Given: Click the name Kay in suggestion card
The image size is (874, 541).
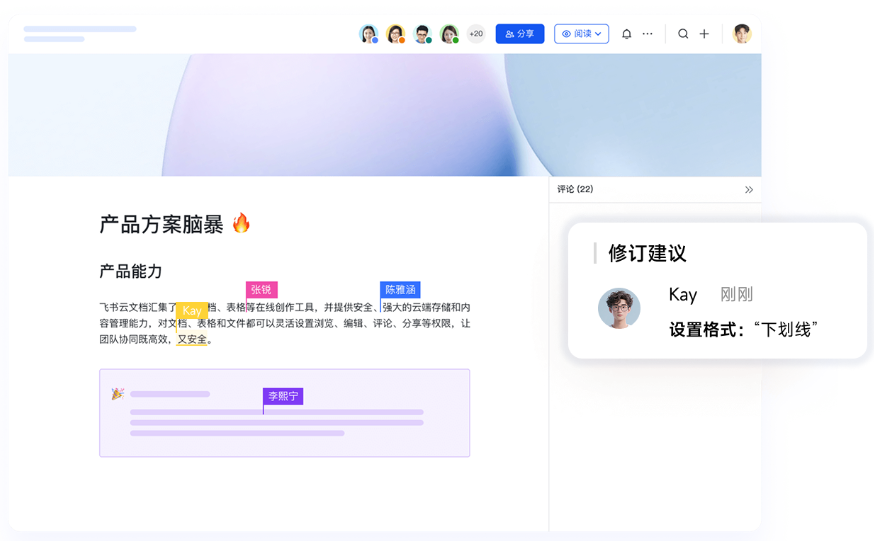Looking at the screenshot, I should pyautogui.click(x=683, y=294).
